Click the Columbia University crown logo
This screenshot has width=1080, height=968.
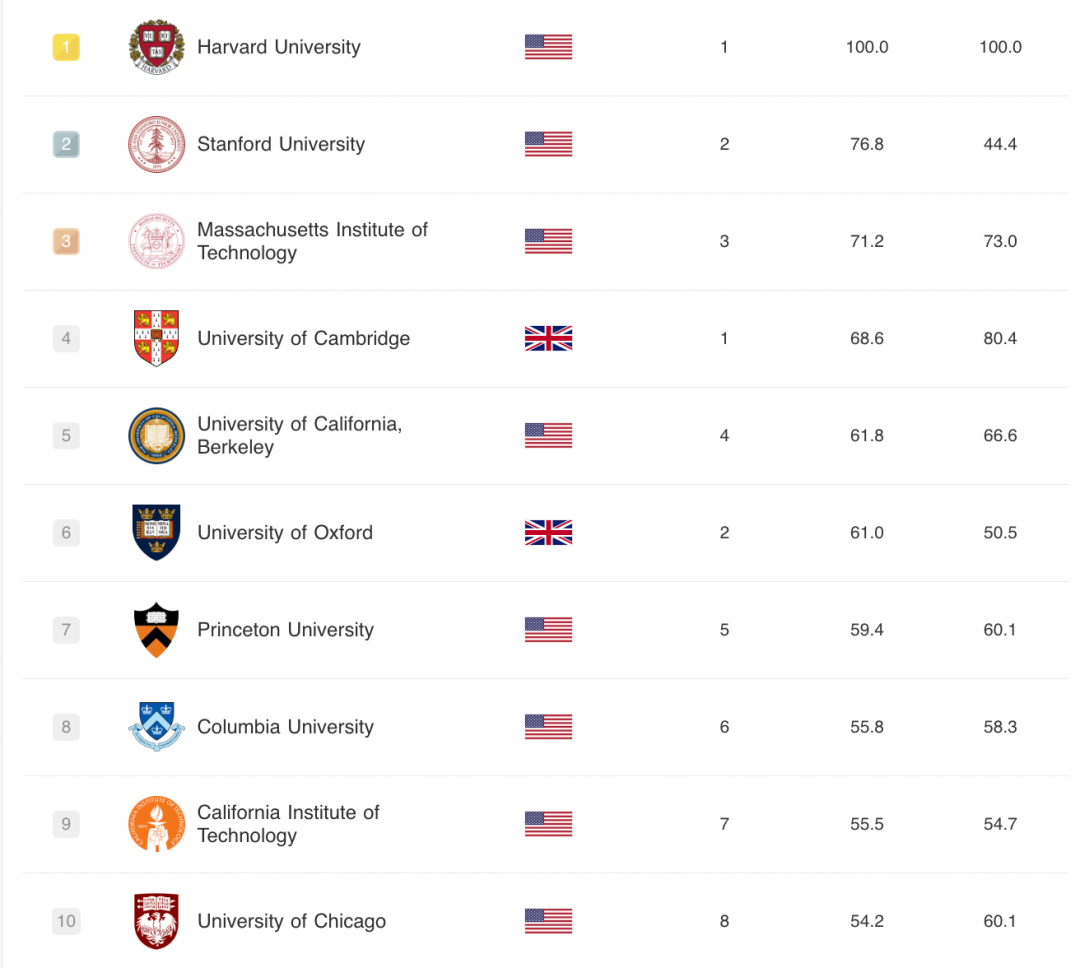157,726
